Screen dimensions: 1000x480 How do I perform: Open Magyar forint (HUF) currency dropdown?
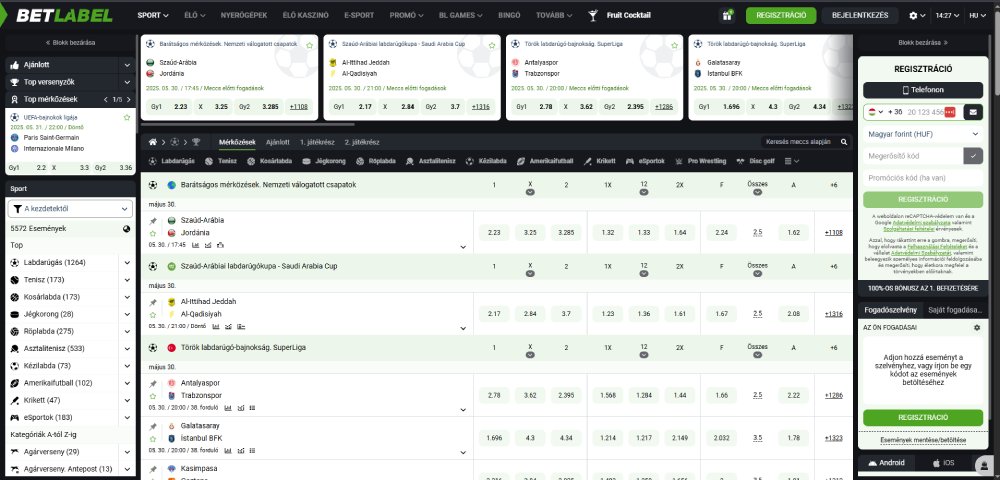(x=923, y=134)
